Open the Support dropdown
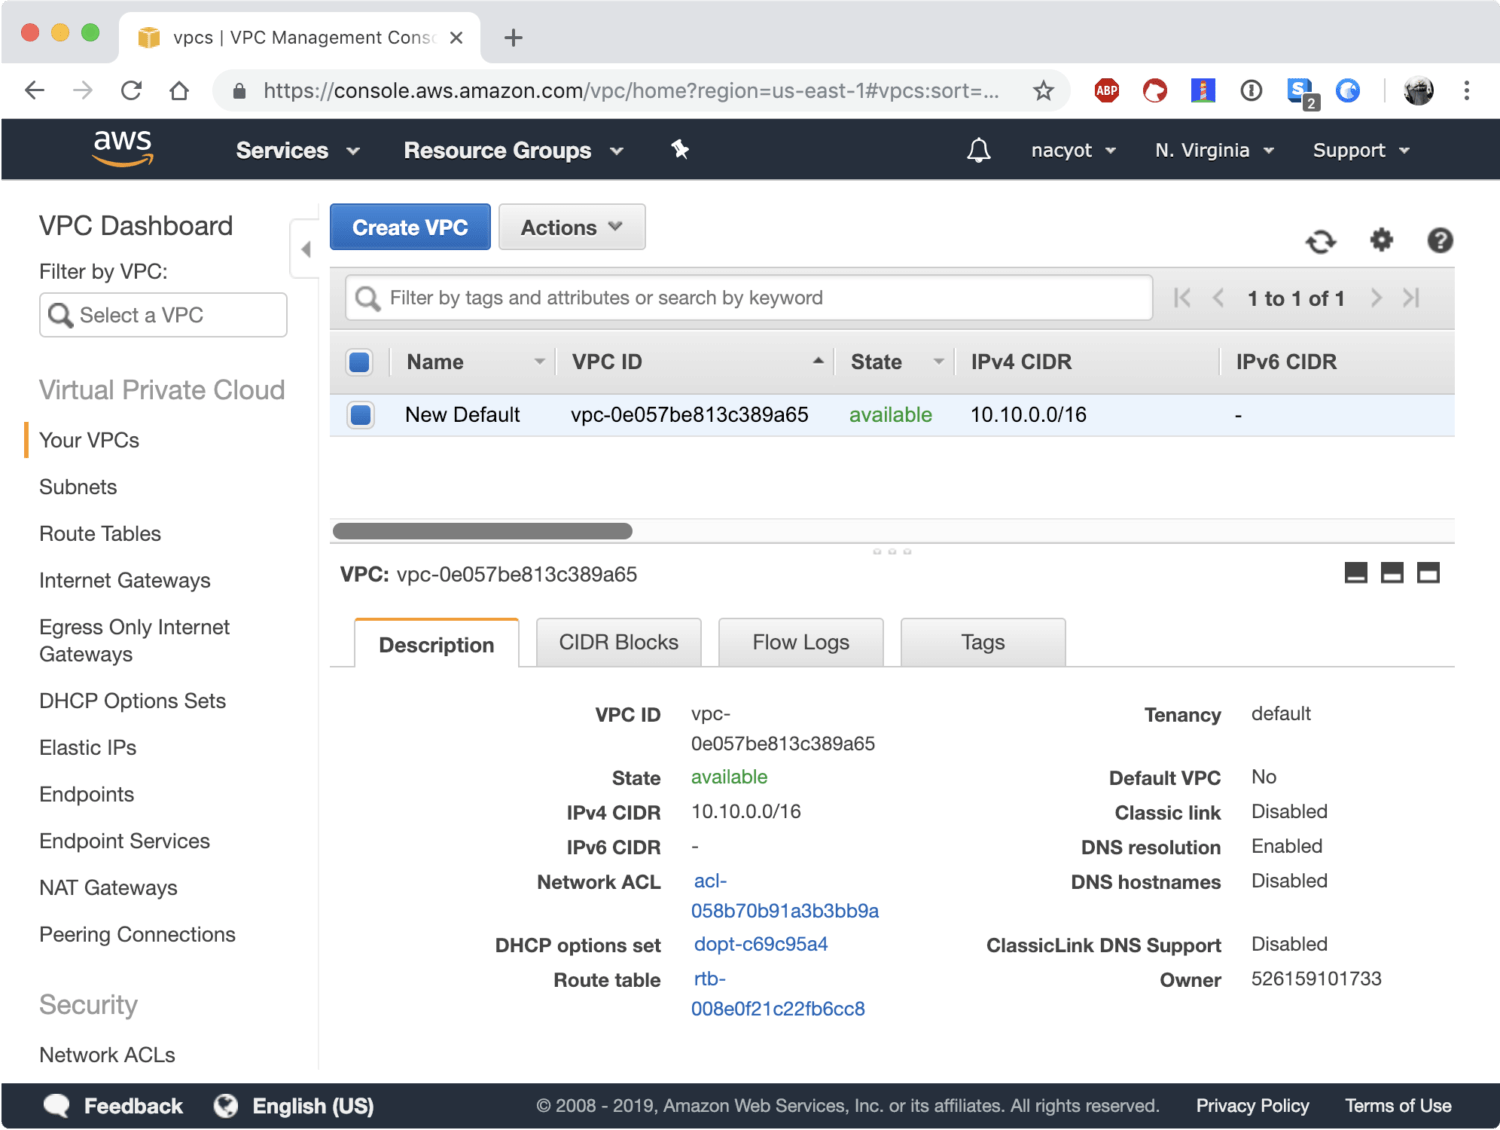This screenshot has height=1130, width=1500. coord(1361,150)
